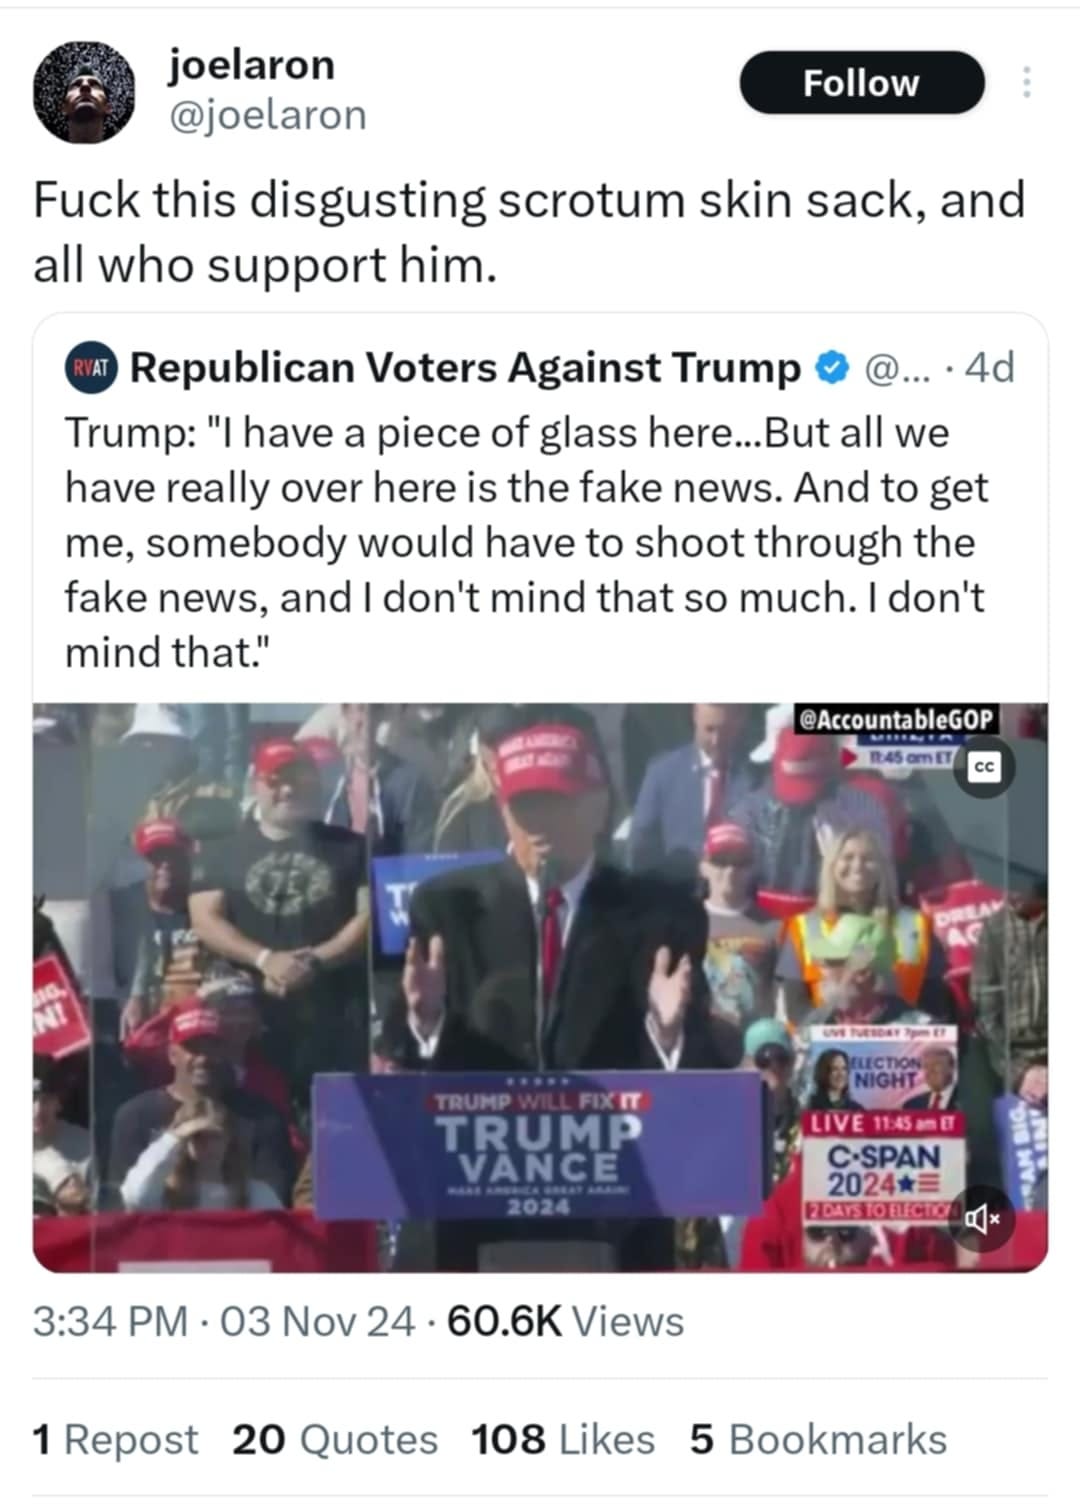Click the @AccountableGOP watermark label
1080x1511 pixels.
click(896, 718)
